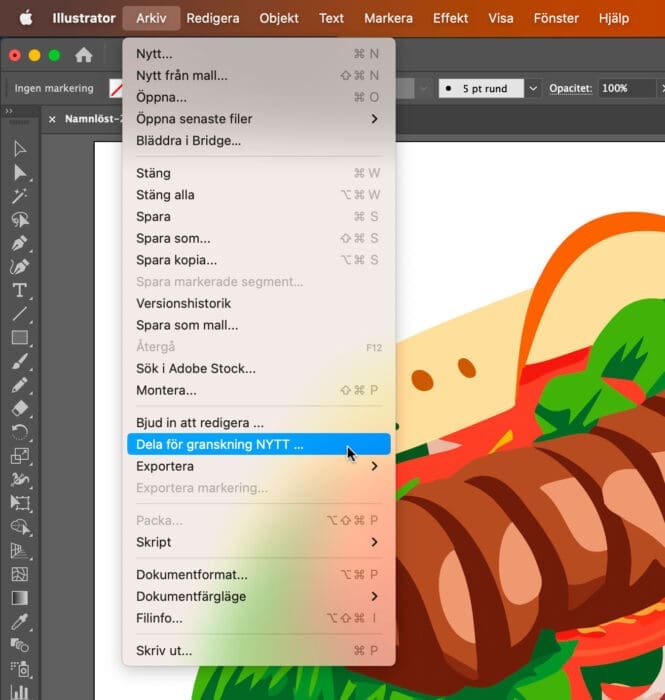This screenshot has width=665, height=700.
Task: Open the Hjälp menu
Action: (x=614, y=18)
